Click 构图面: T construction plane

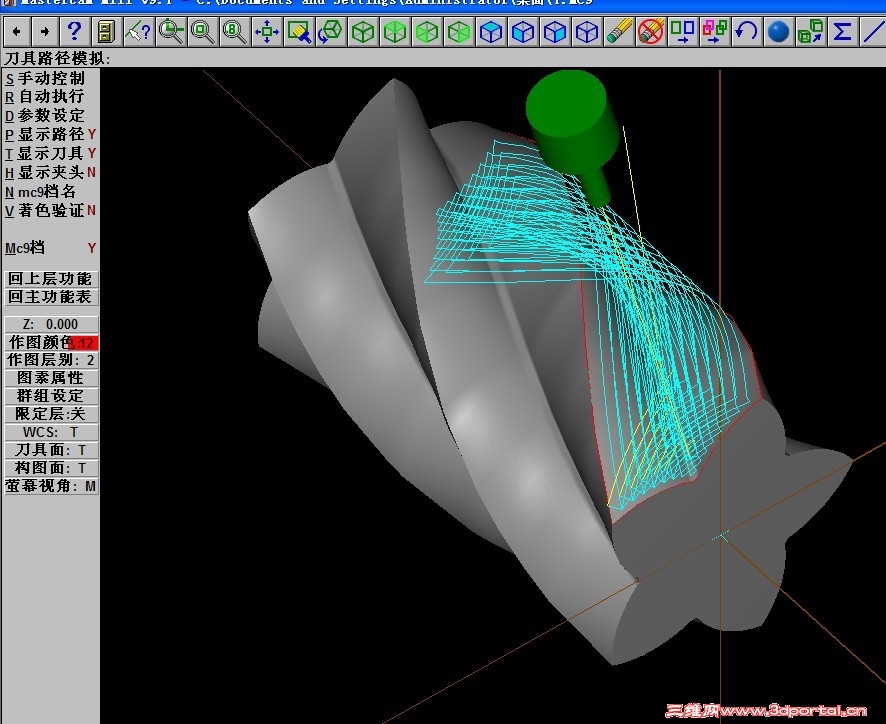pos(51,468)
